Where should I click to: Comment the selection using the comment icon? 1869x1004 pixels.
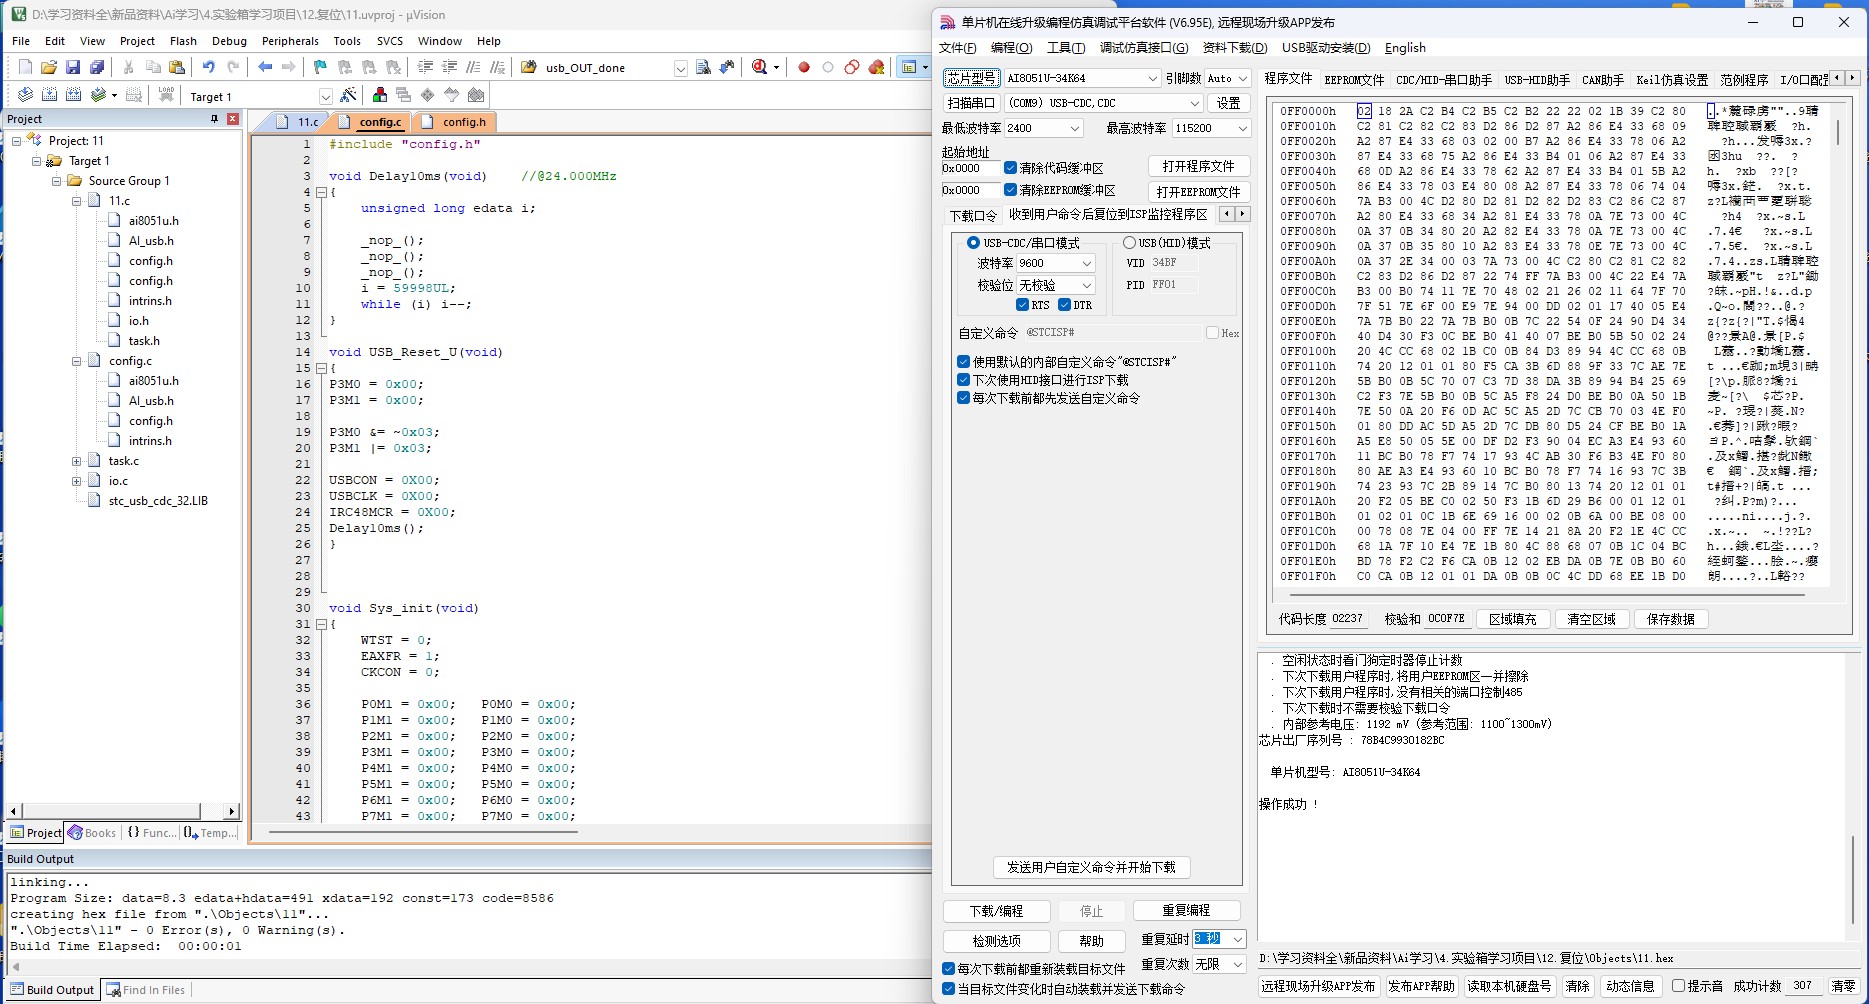tap(473, 67)
